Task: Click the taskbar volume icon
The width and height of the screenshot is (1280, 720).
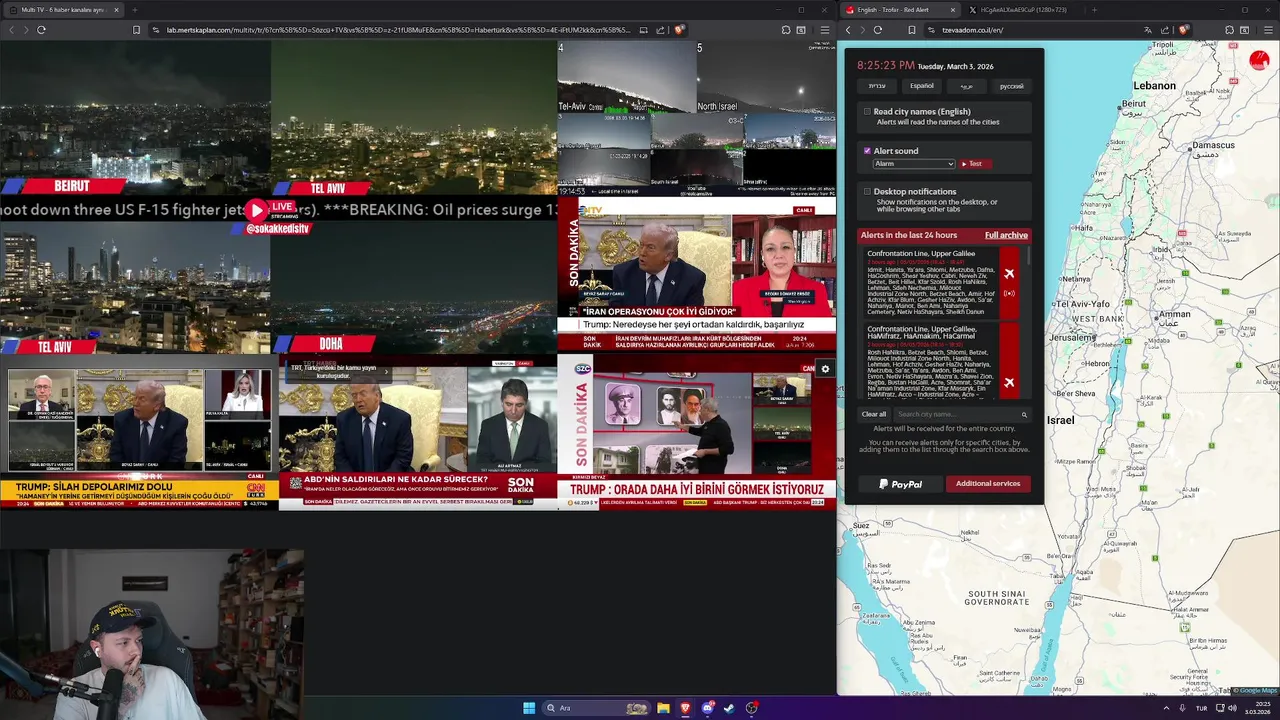Action: [x=1231, y=708]
